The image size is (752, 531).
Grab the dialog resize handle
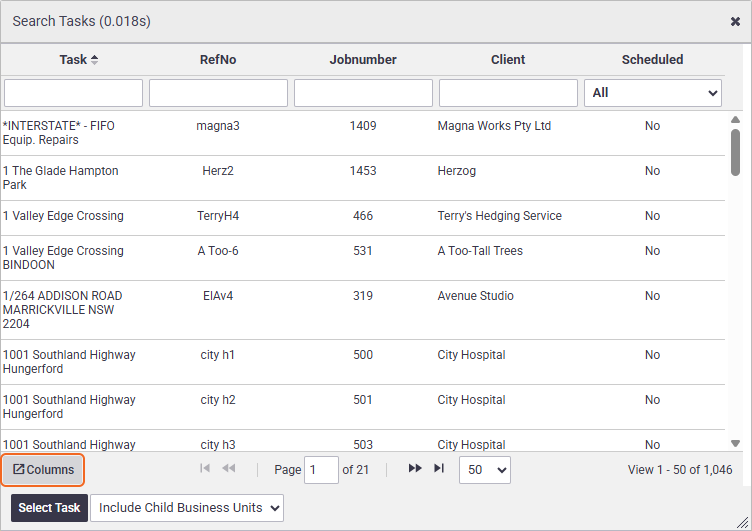pyautogui.click(x=743, y=522)
